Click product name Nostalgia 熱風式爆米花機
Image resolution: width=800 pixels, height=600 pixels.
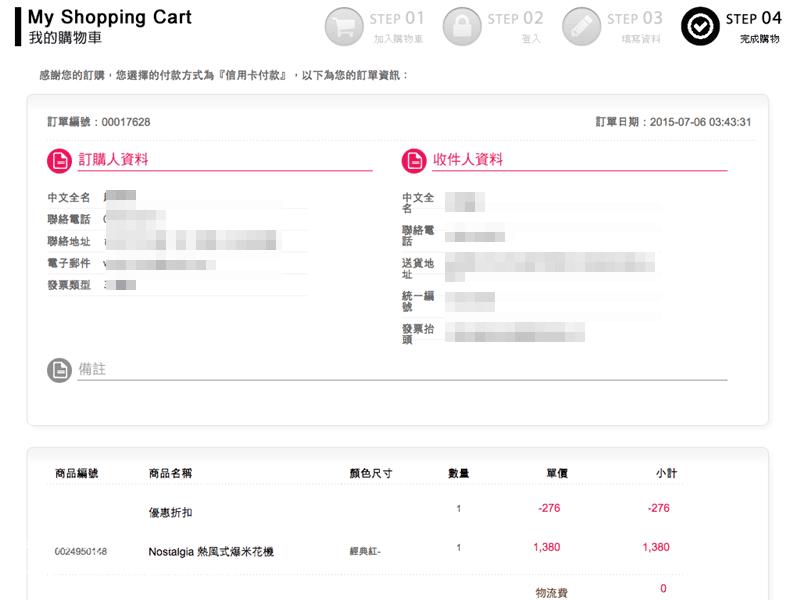pyautogui.click(x=211, y=552)
